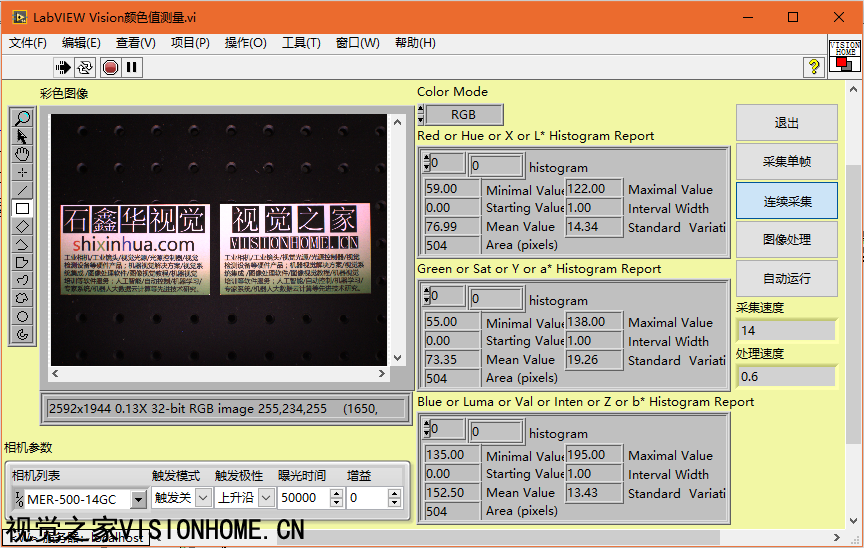Click the 采集单帧 button
Screen dimensions: 864x548
pos(787,162)
